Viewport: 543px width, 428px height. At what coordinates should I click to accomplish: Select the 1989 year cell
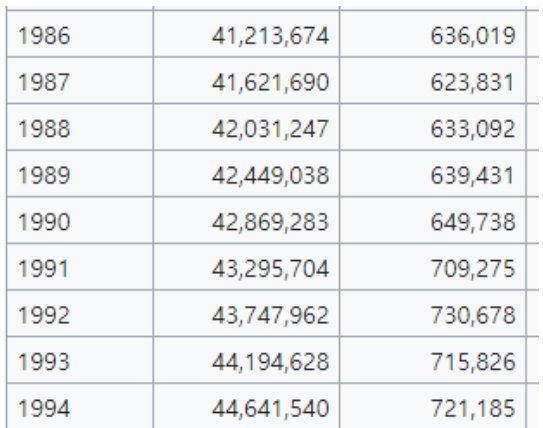coord(80,173)
